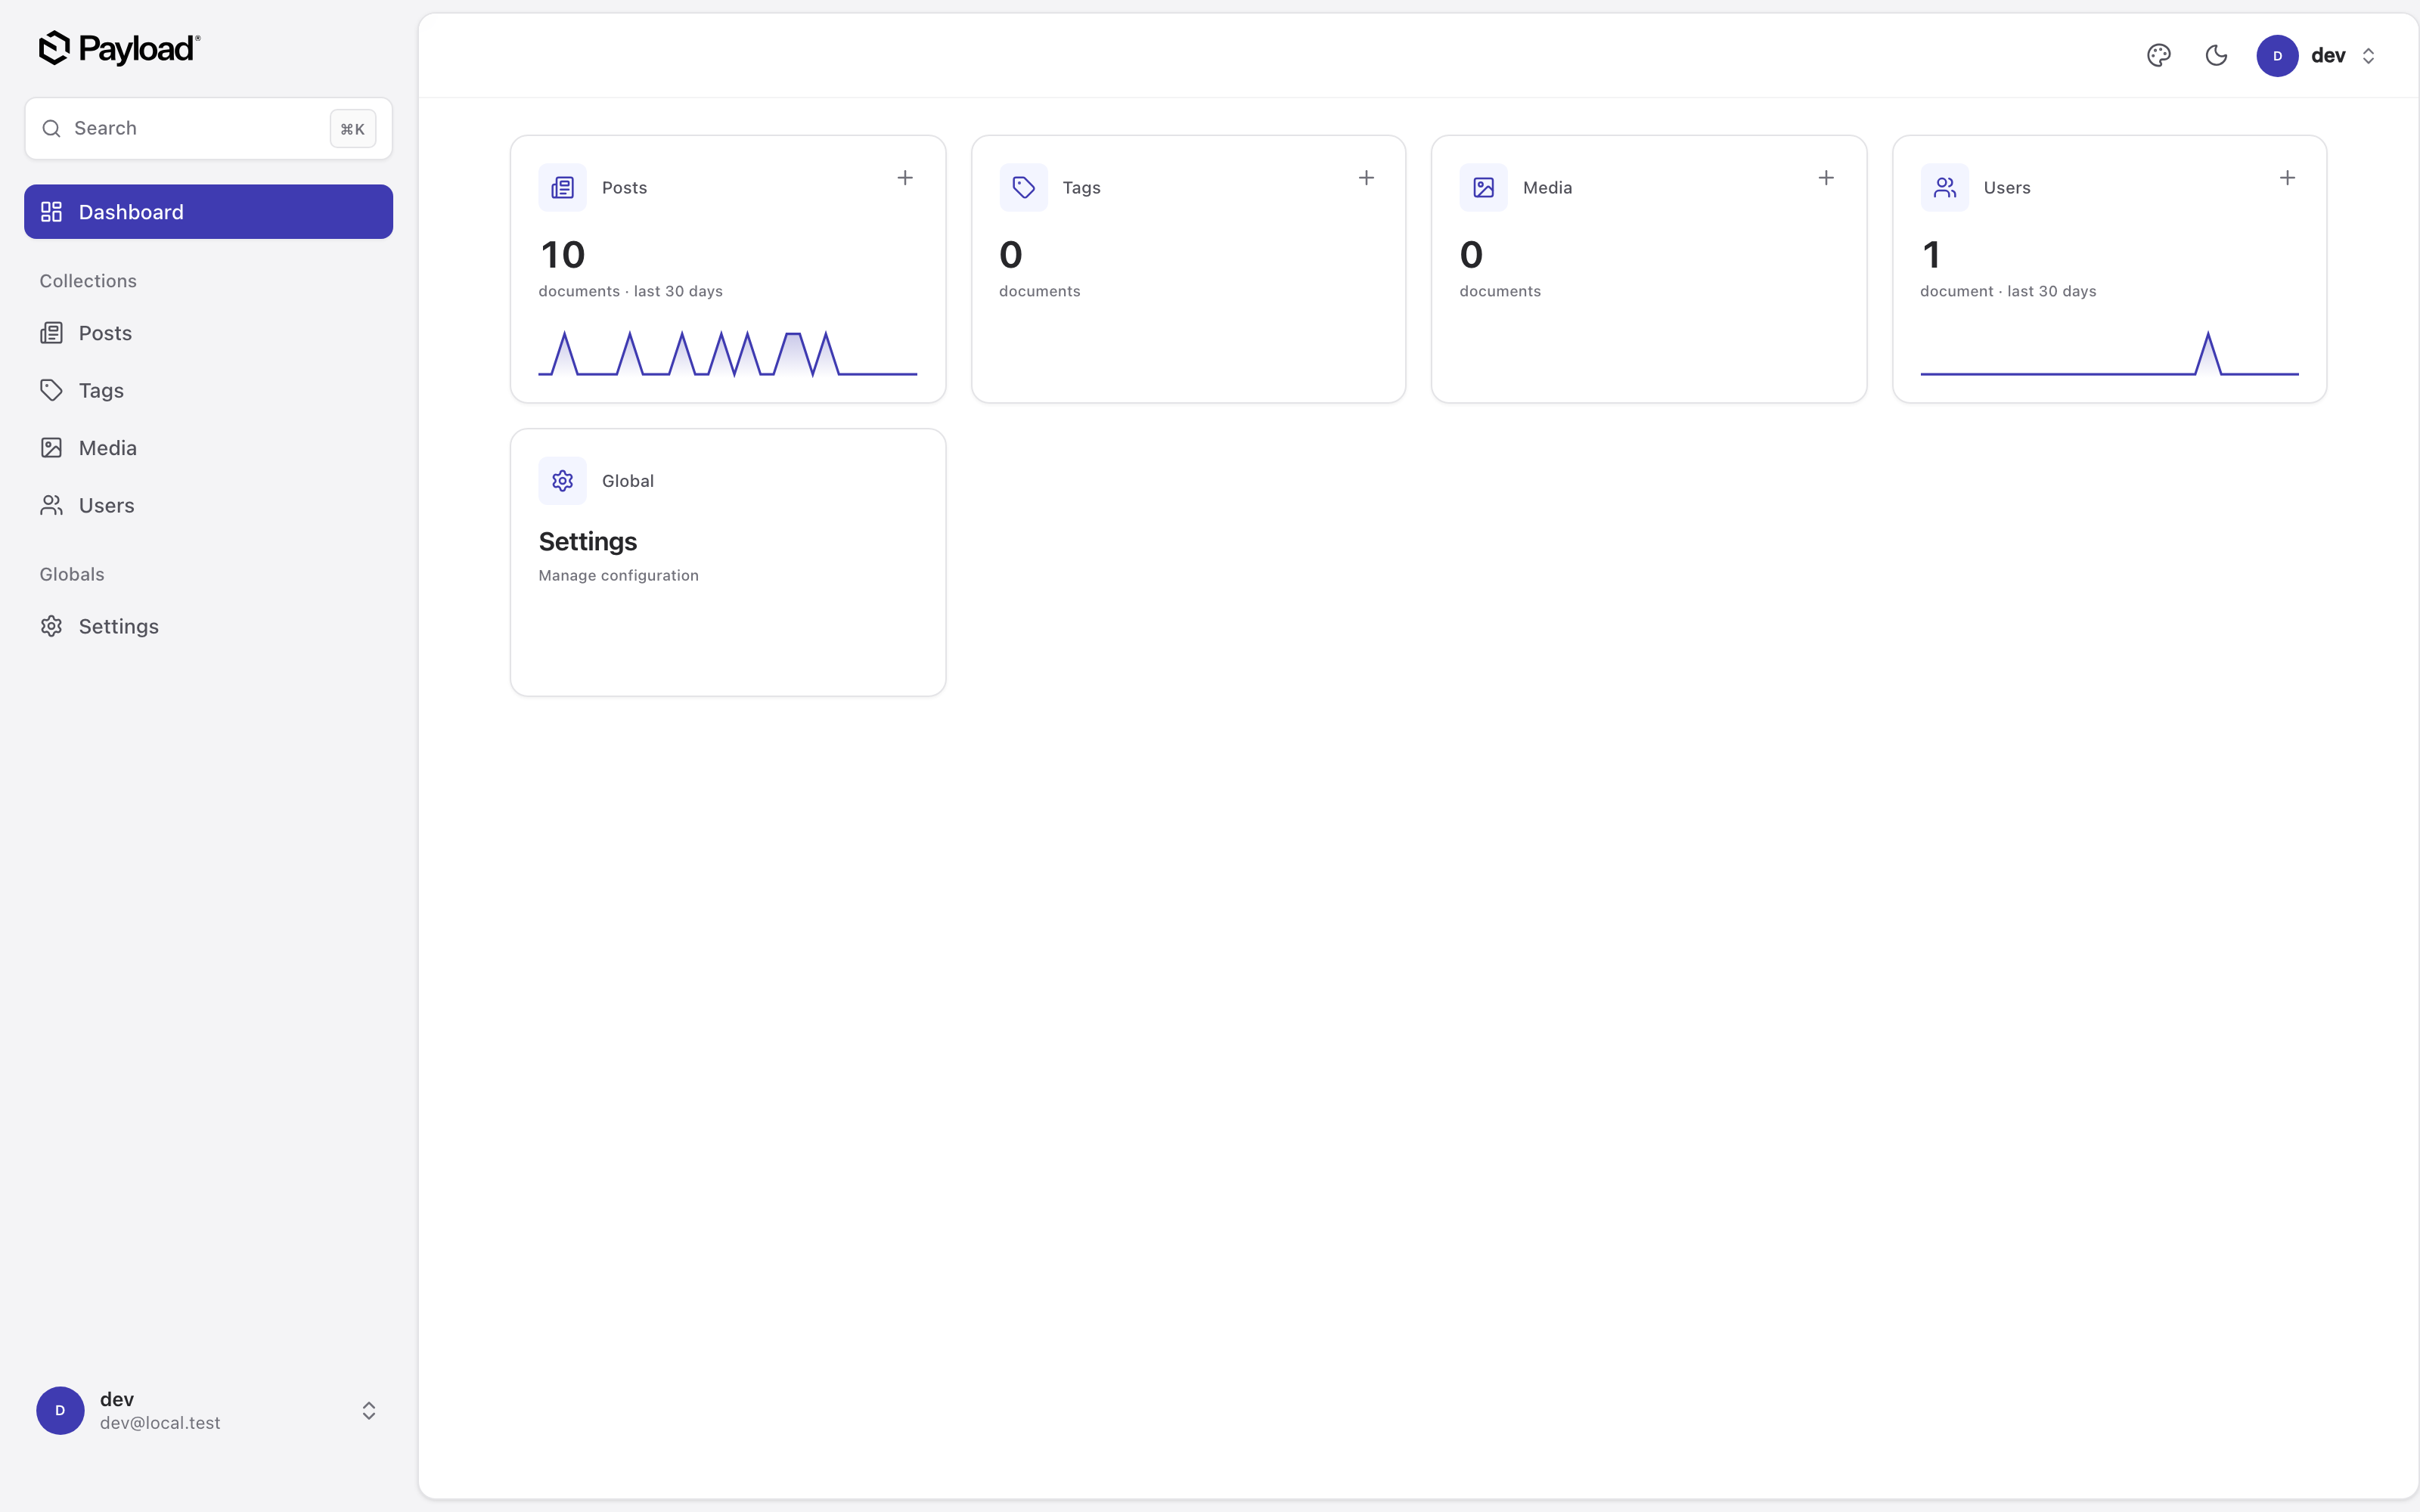Screen dimensions: 2420x1512
Task: Click the Media card image icon
Action: tap(1484, 187)
